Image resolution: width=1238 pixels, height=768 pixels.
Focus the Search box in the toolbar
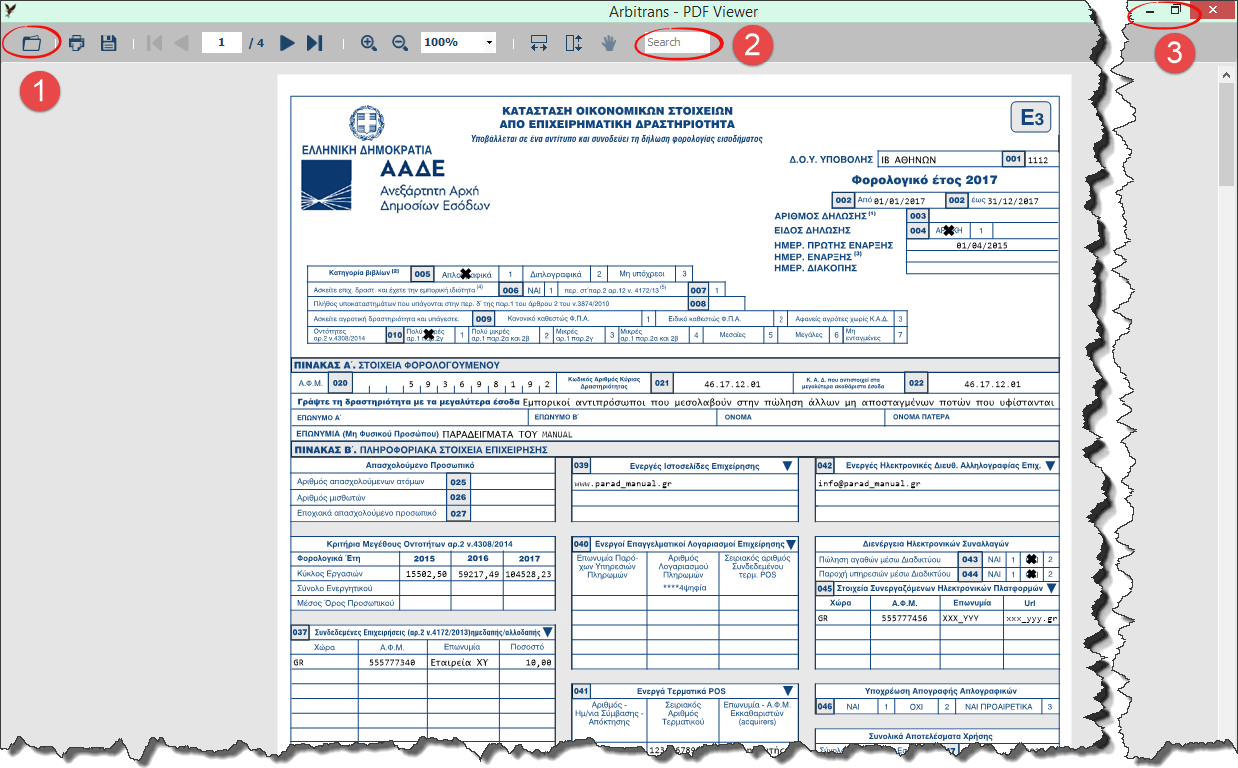pyautogui.click(x=678, y=43)
